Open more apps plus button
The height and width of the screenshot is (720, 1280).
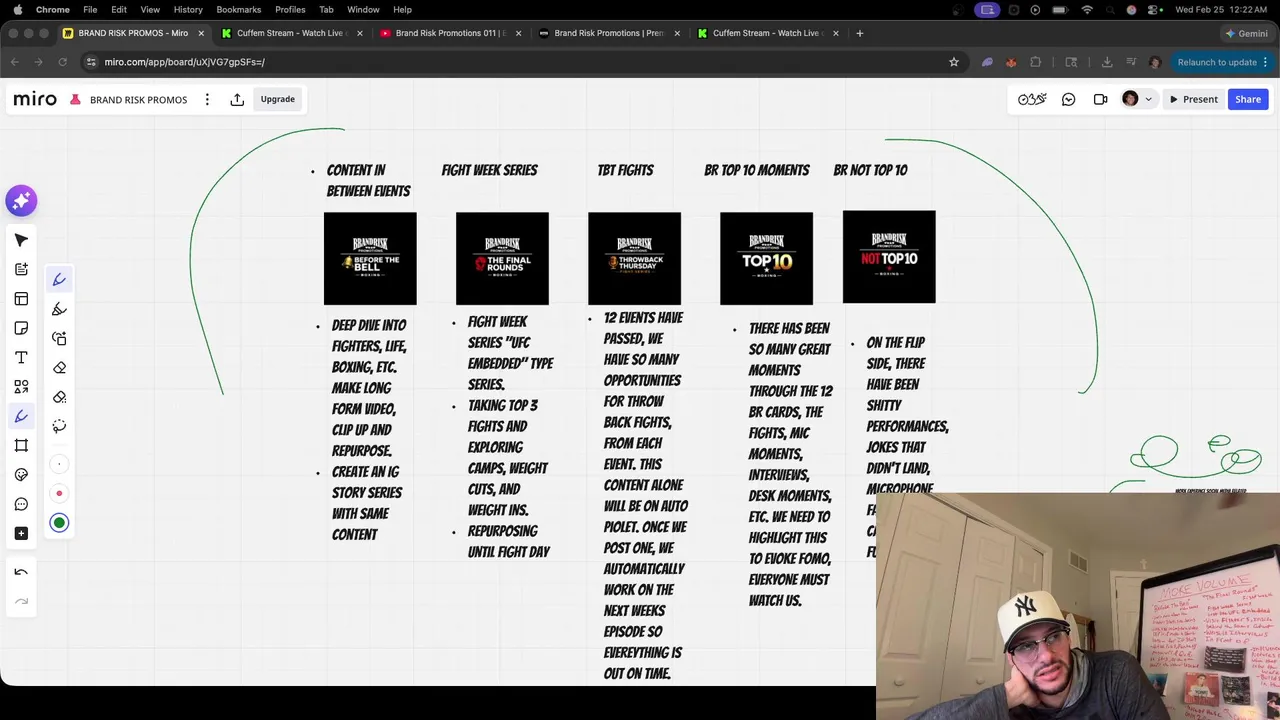click(21, 533)
